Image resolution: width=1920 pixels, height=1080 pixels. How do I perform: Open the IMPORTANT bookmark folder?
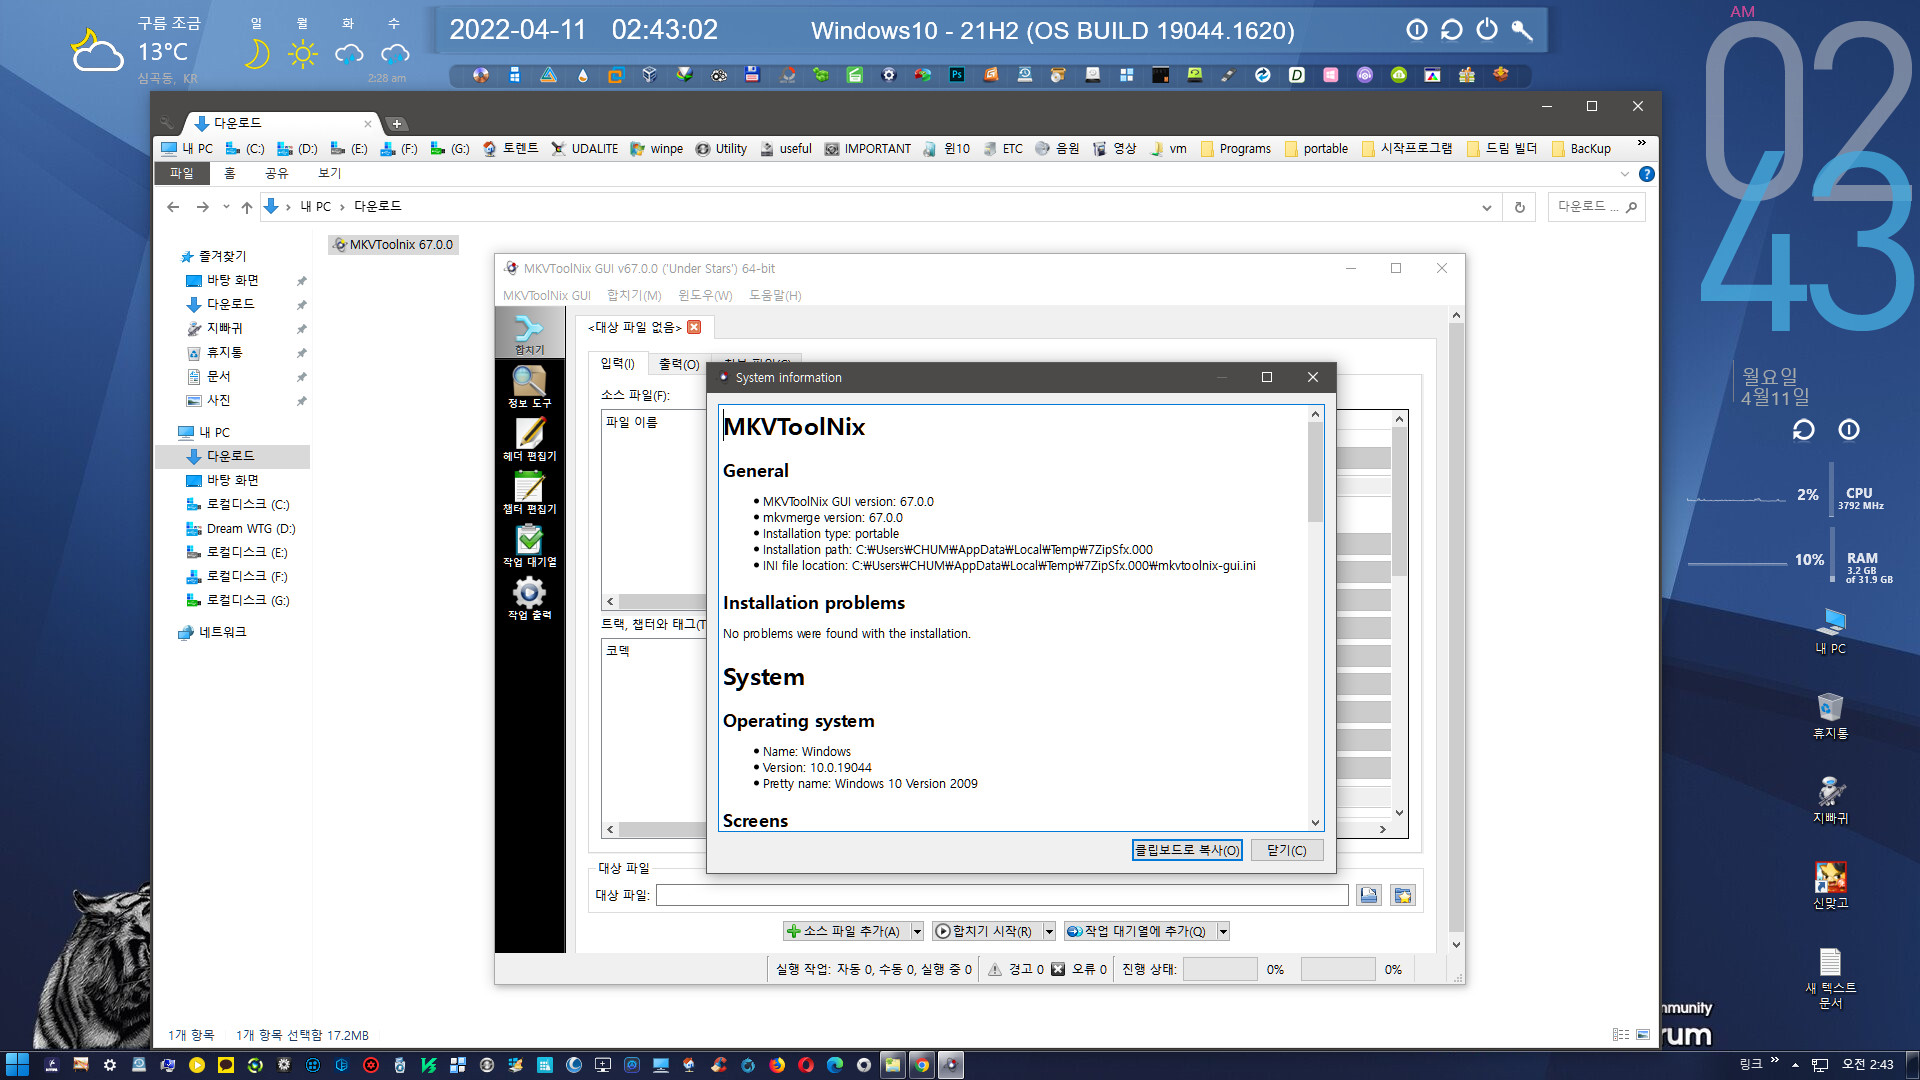868,148
